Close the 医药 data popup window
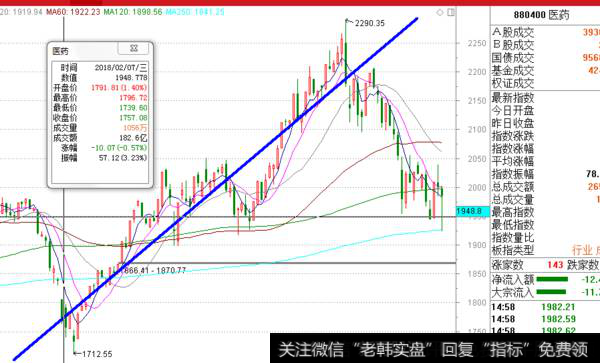The image size is (600, 363). pos(134,49)
